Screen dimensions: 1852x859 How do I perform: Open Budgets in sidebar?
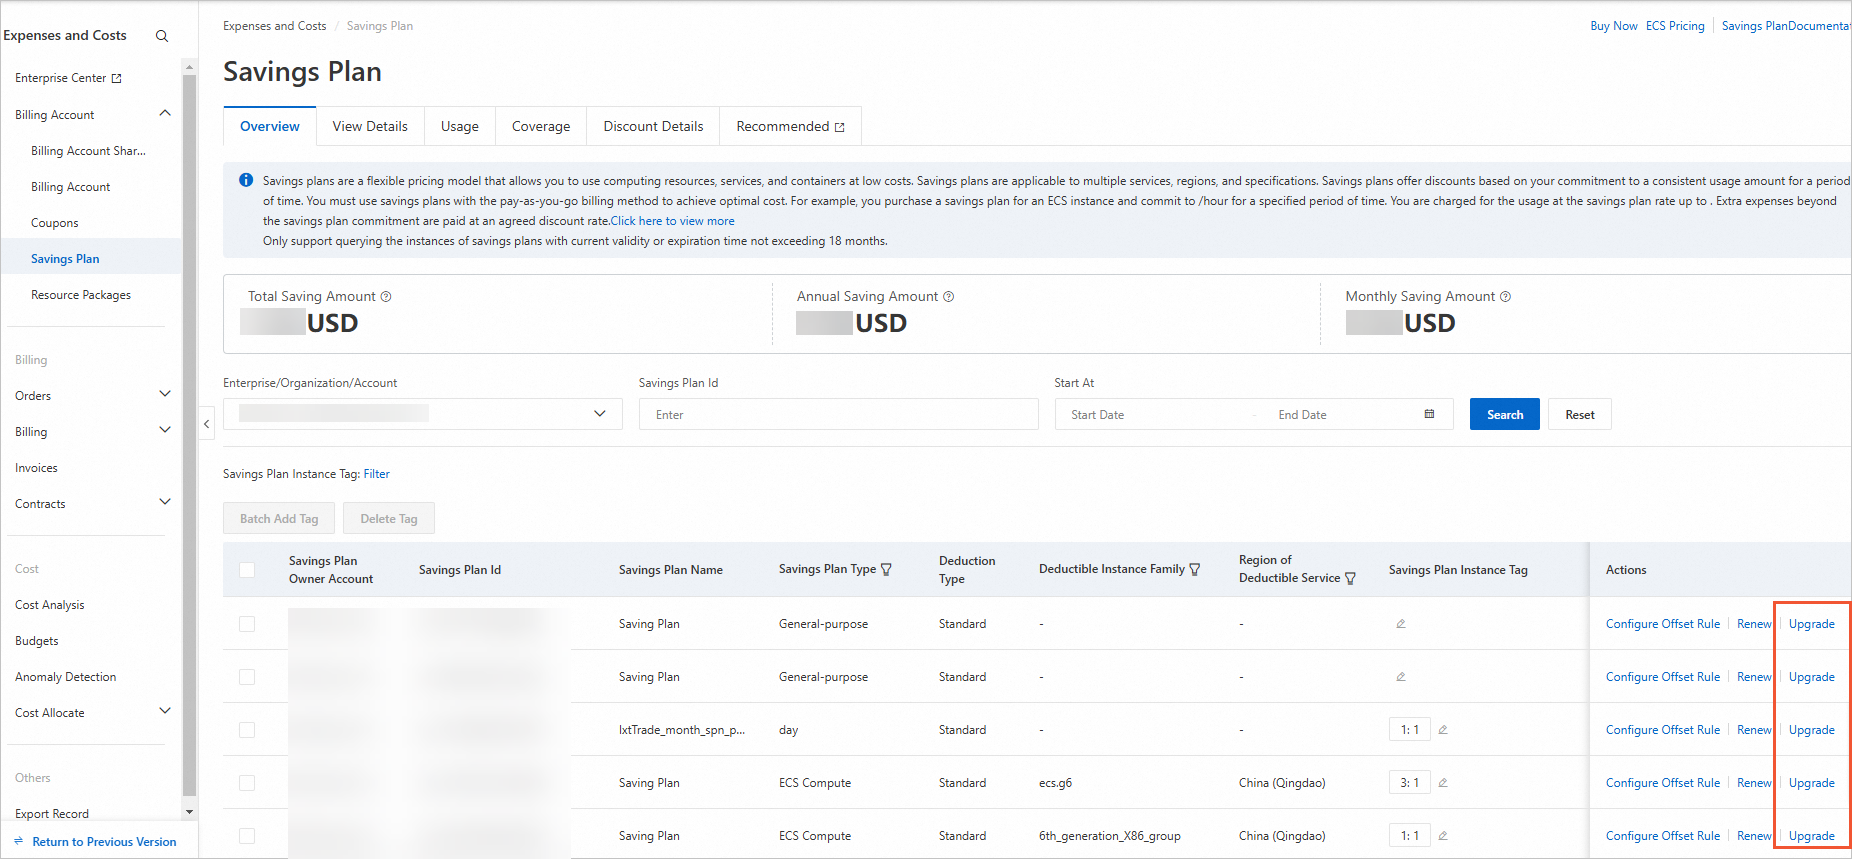(x=37, y=641)
